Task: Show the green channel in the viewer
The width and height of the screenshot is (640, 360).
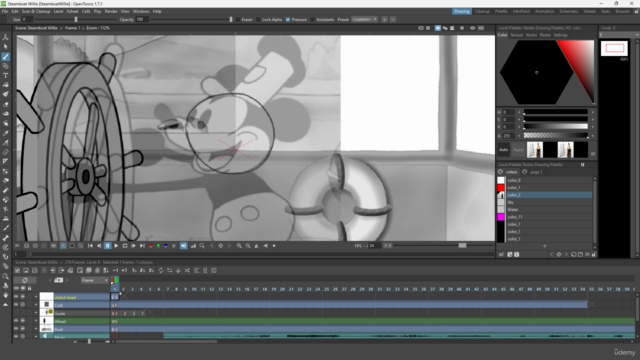Action: (x=158, y=246)
